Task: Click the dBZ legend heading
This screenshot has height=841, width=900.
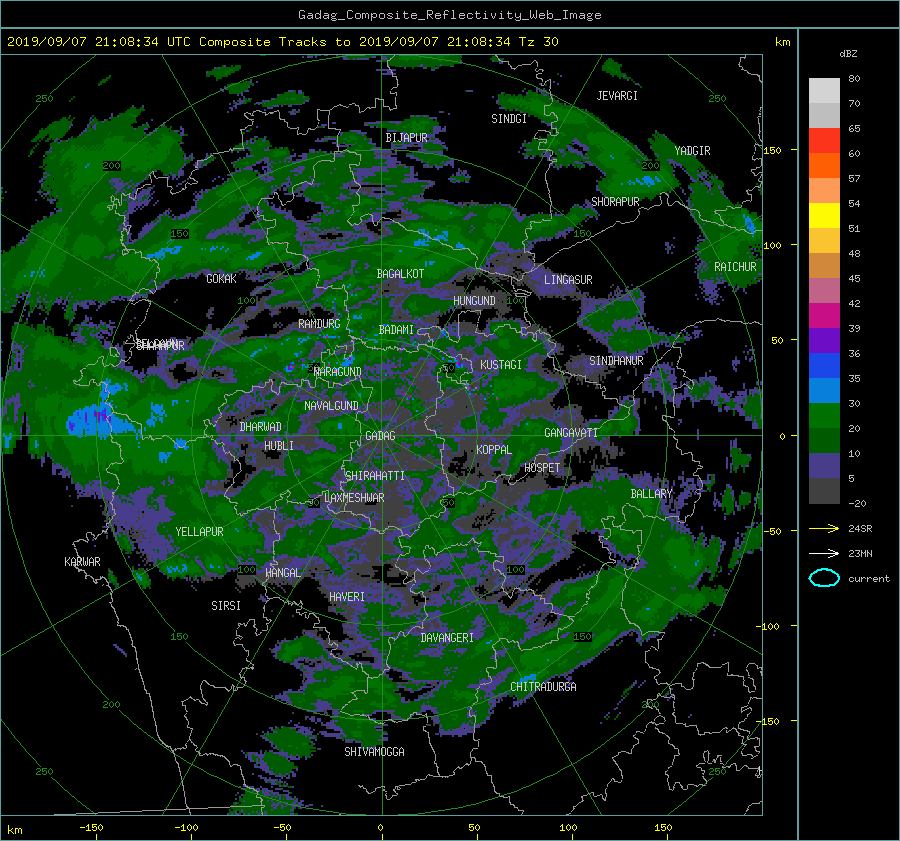Action: point(848,53)
